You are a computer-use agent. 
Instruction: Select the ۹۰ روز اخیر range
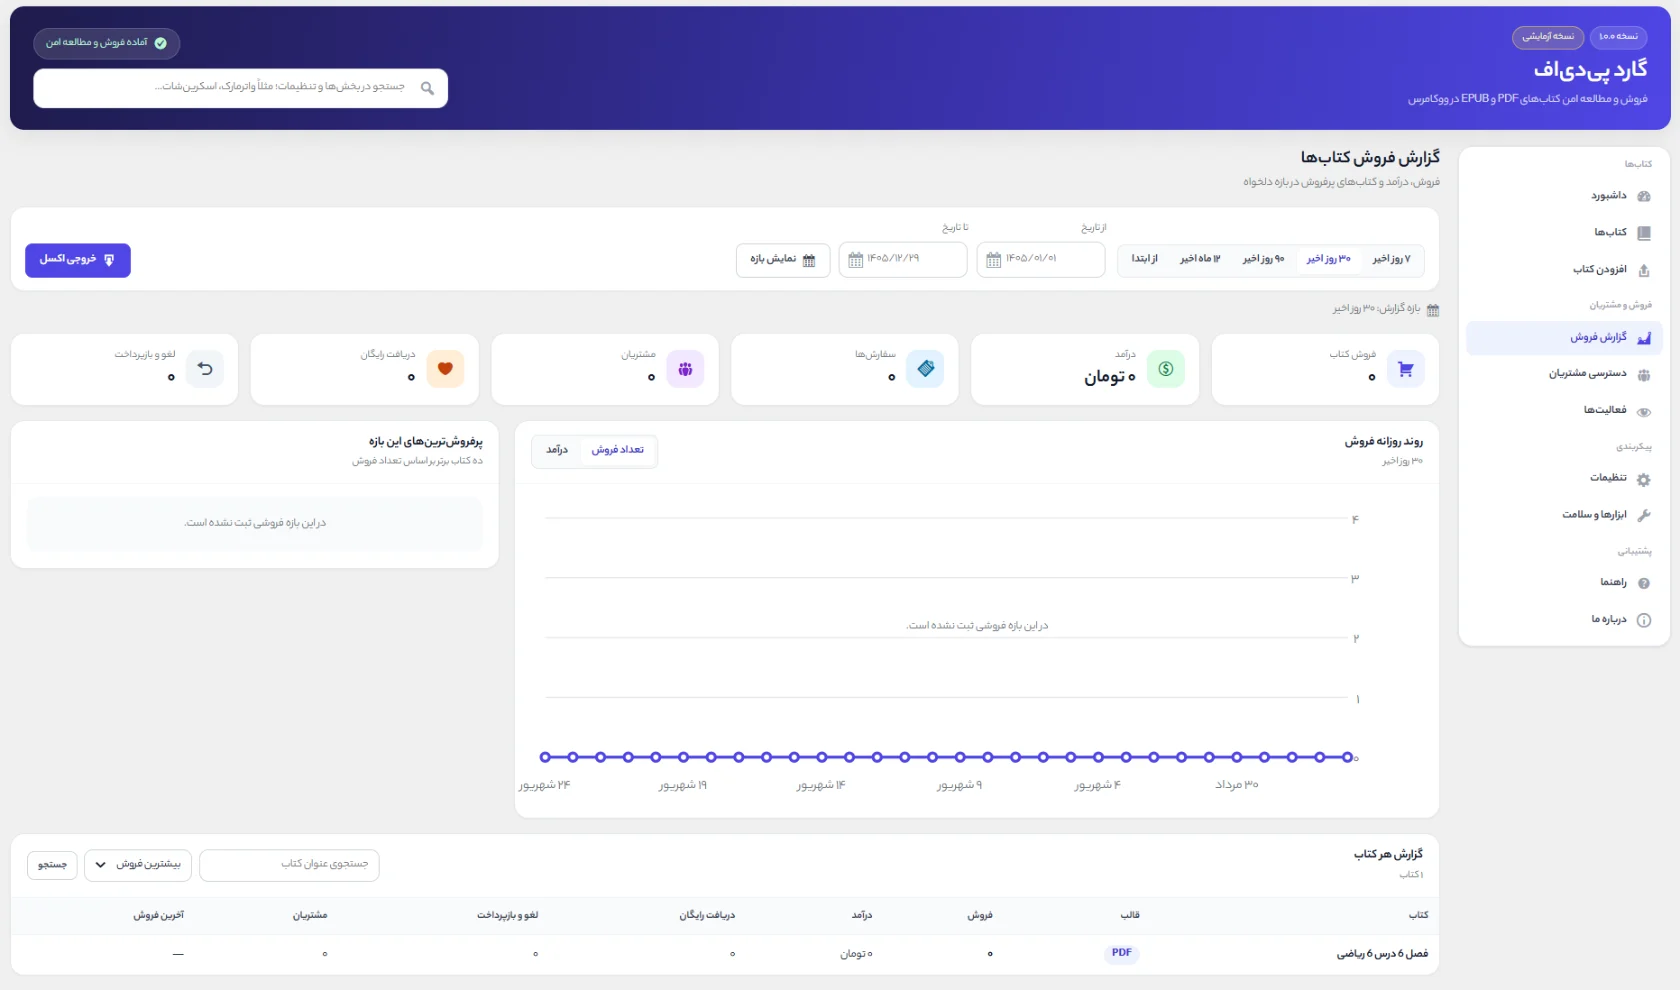pyautogui.click(x=1263, y=259)
